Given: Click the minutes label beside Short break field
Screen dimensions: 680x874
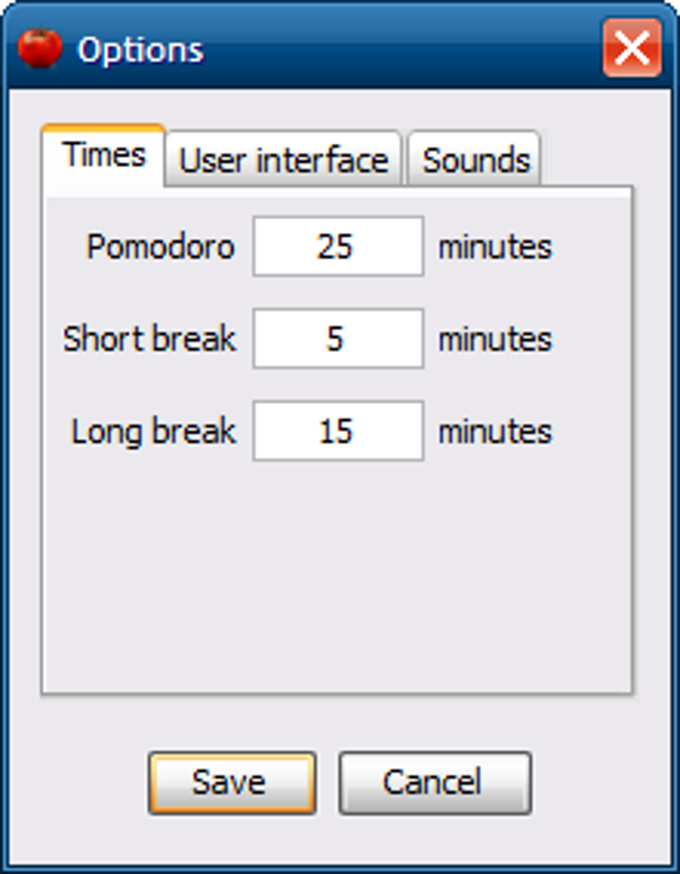Looking at the screenshot, I should point(495,339).
